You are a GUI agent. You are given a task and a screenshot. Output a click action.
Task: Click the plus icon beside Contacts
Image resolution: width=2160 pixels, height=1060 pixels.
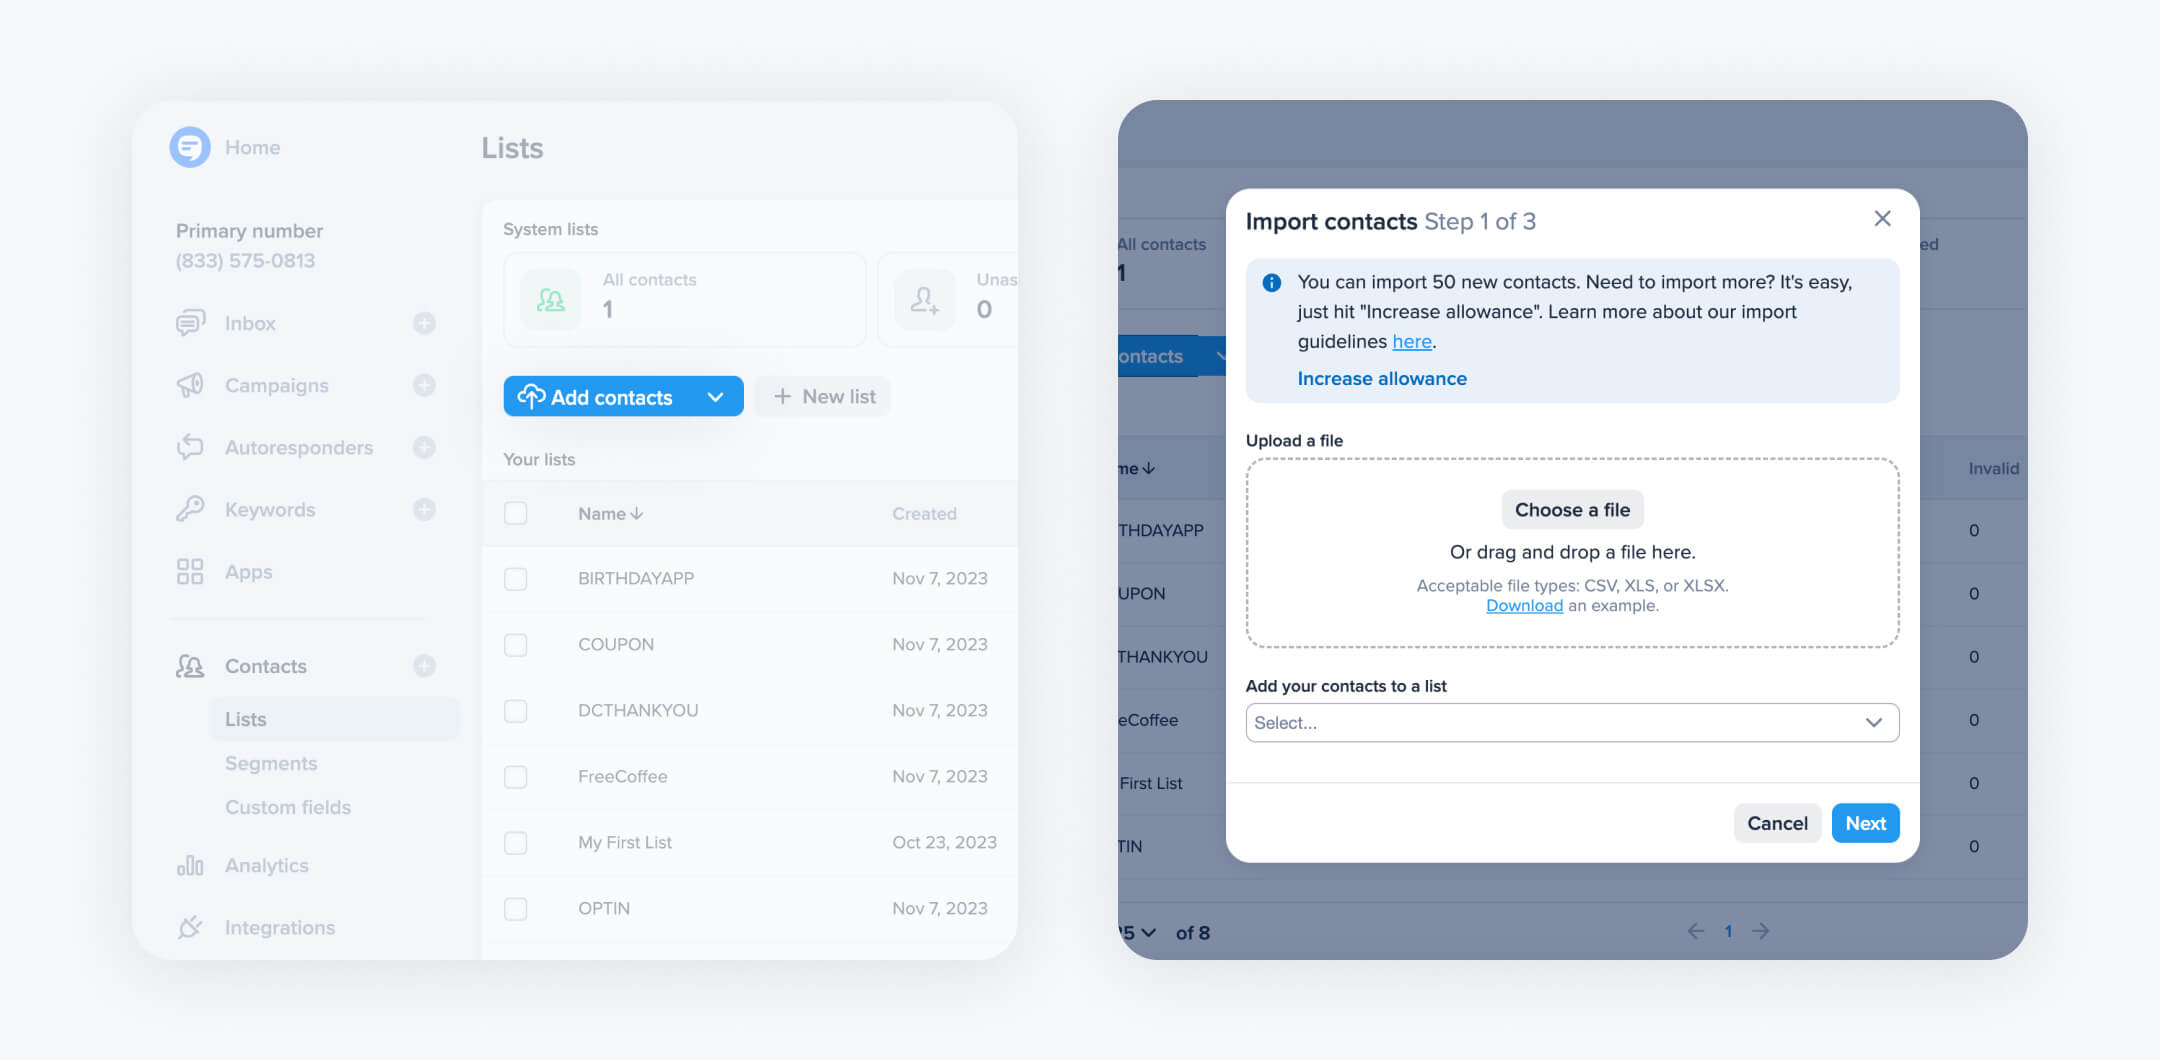click(x=426, y=665)
